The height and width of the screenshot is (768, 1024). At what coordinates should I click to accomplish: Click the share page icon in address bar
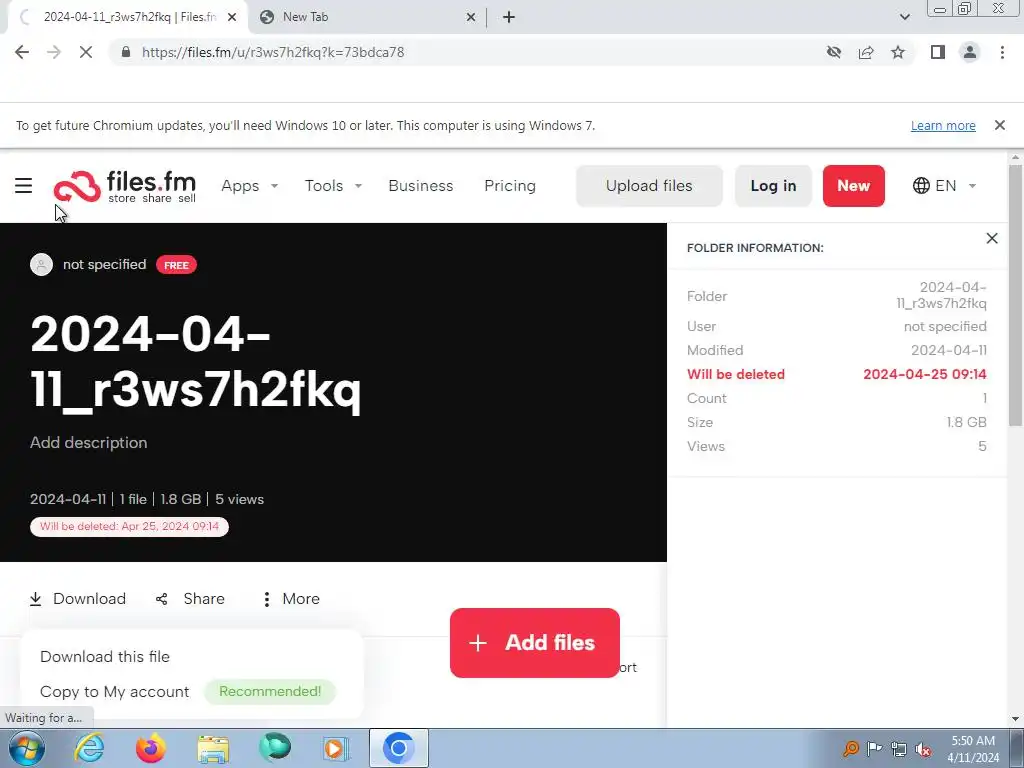(x=866, y=52)
